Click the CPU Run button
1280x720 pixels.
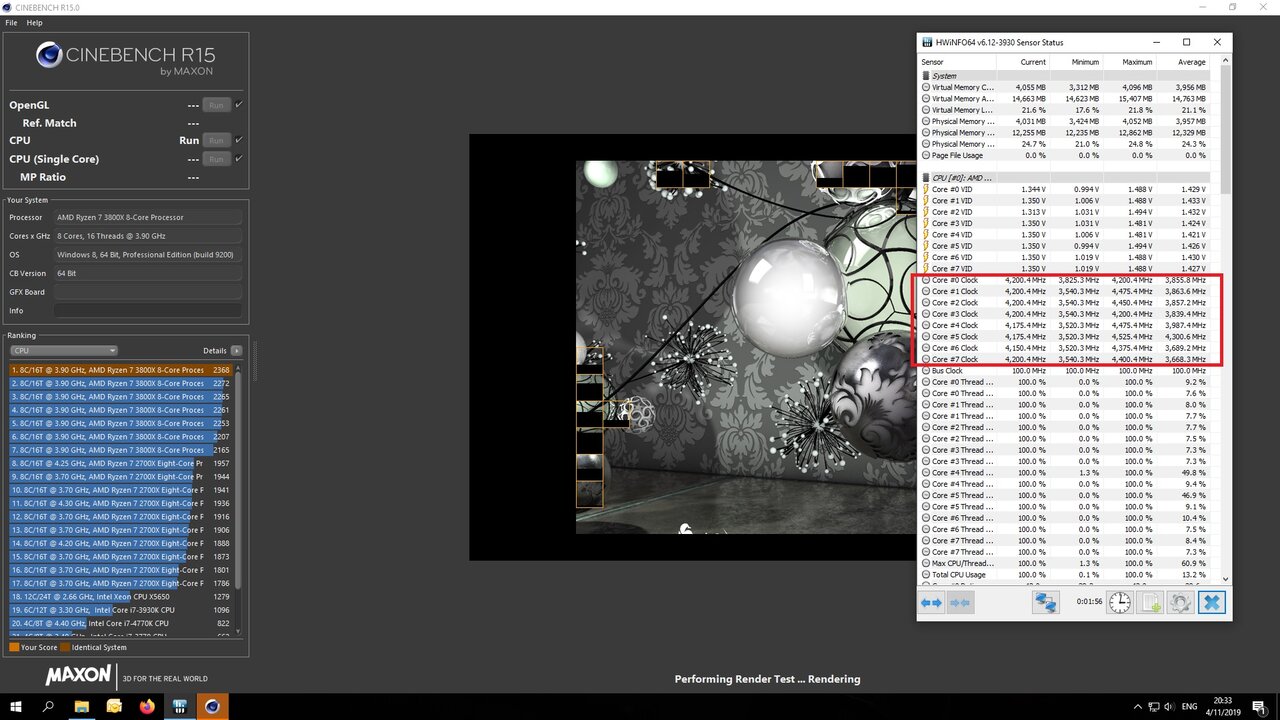(216, 140)
